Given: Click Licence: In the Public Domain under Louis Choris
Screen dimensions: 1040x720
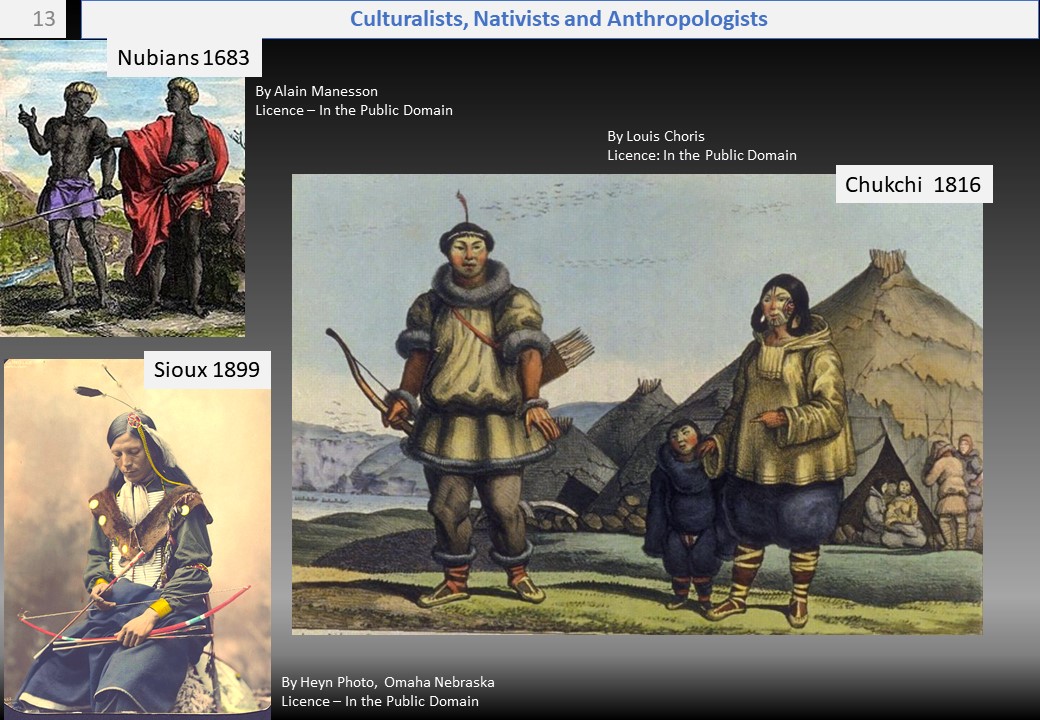Looking at the screenshot, I should point(702,155).
